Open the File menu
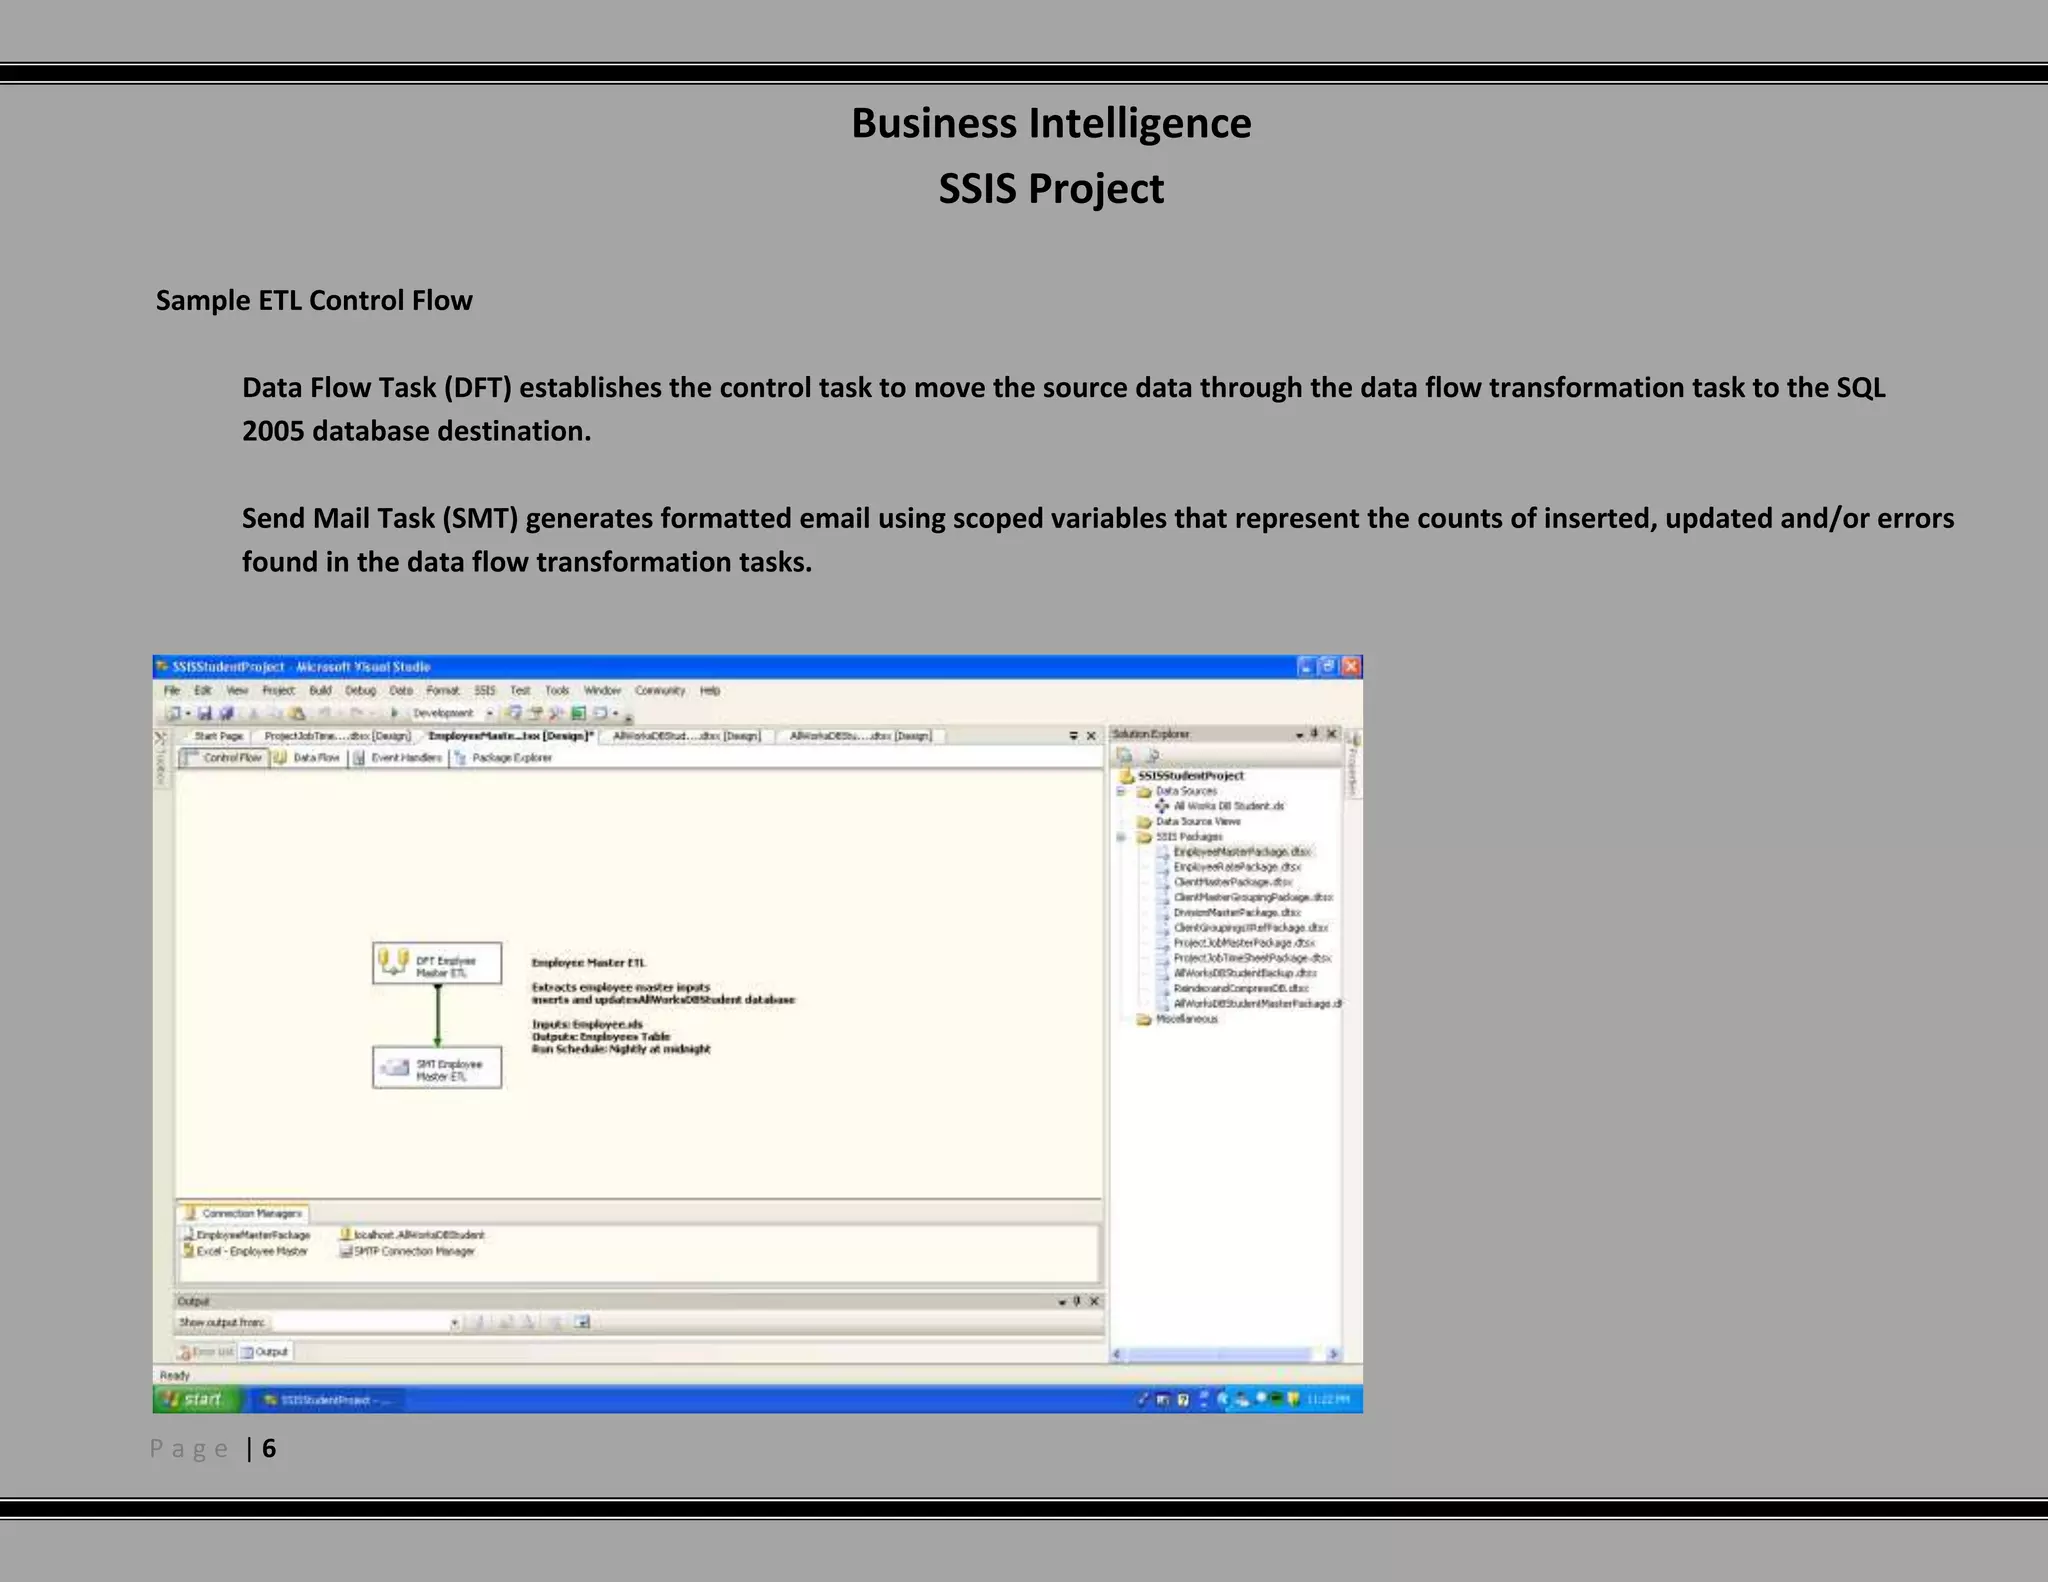 (172, 690)
